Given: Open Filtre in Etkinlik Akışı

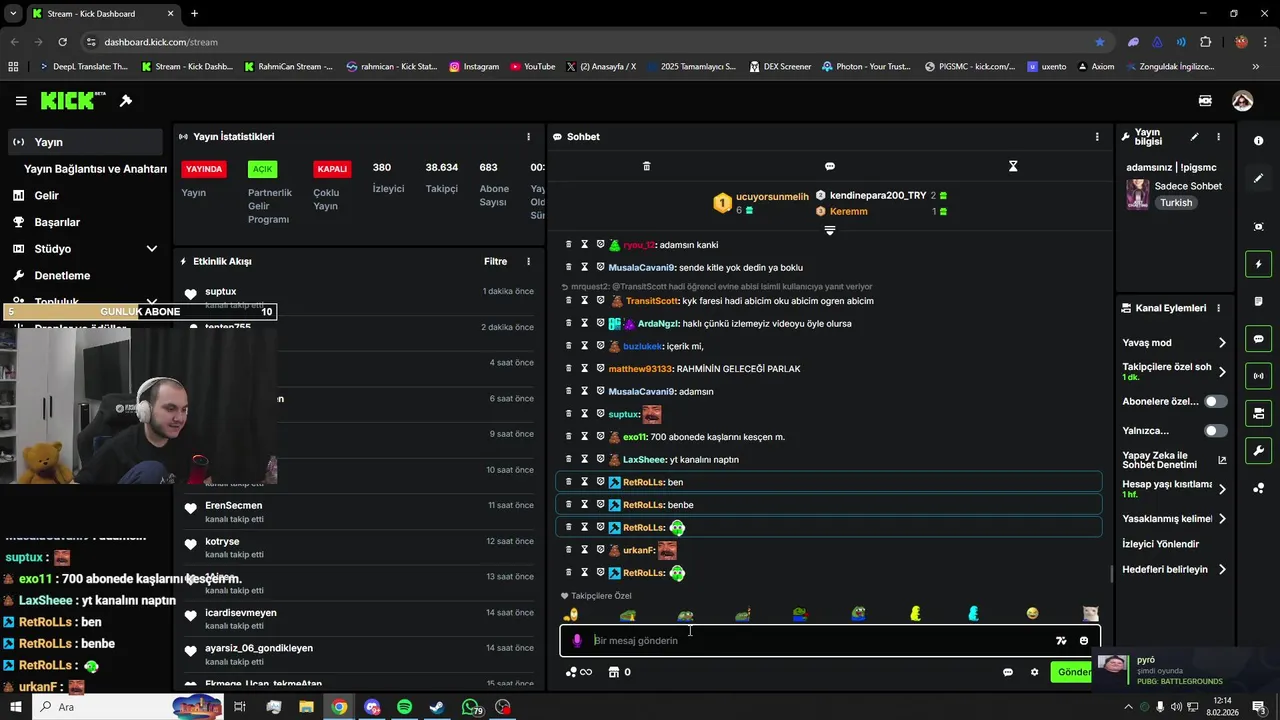Looking at the screenshot, I should click(x=495, y=262).
